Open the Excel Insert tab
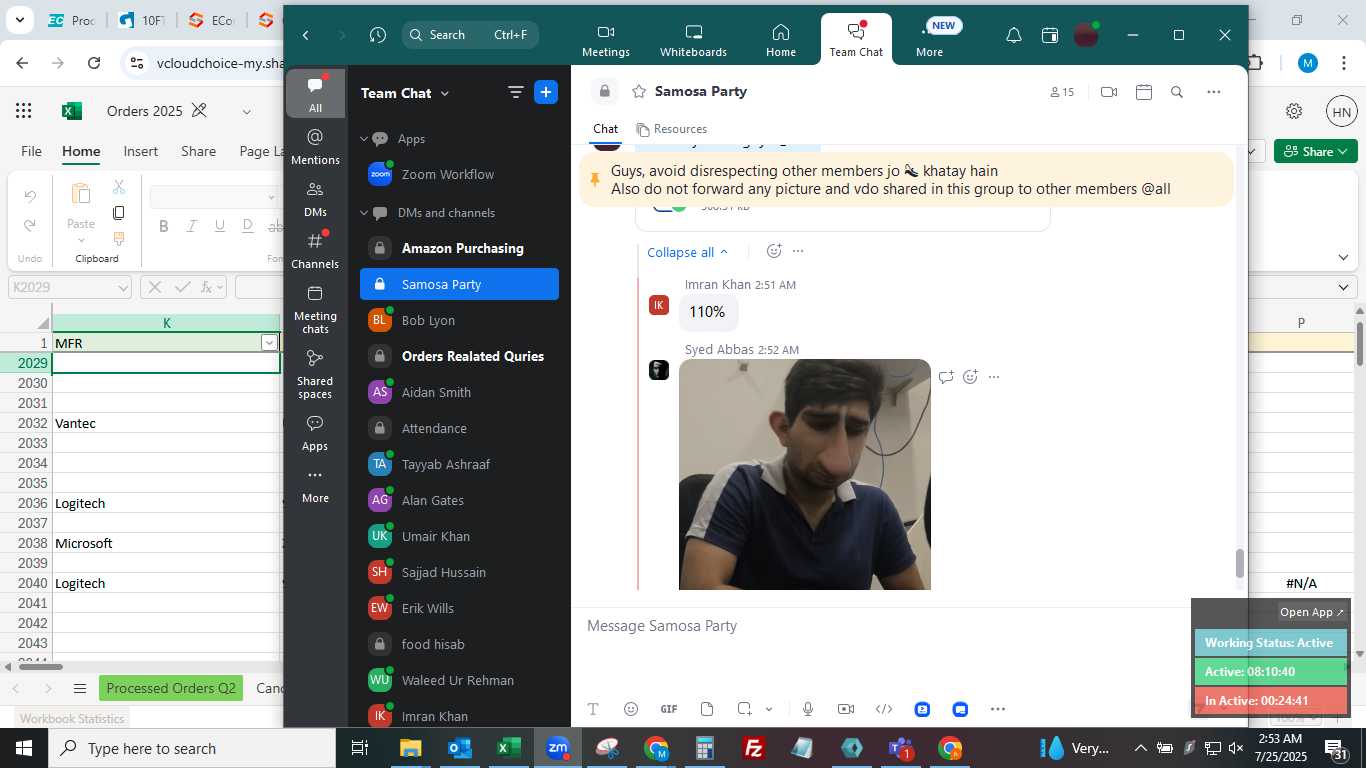 pos(141,151)
